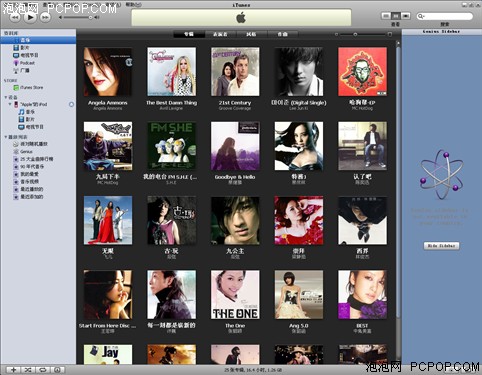482x375 pixels.
Task: Open The Best Damn Thing album cover
Action: [171, 72]
